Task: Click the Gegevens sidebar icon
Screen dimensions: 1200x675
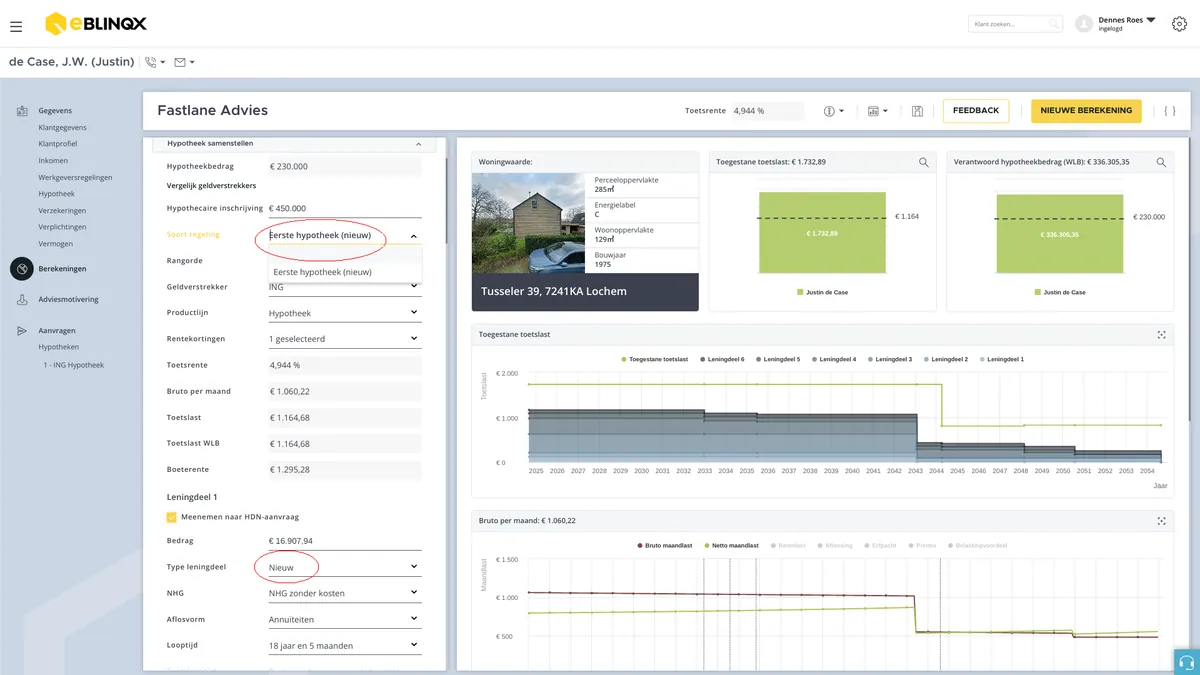Action: (x=22, y=111)
